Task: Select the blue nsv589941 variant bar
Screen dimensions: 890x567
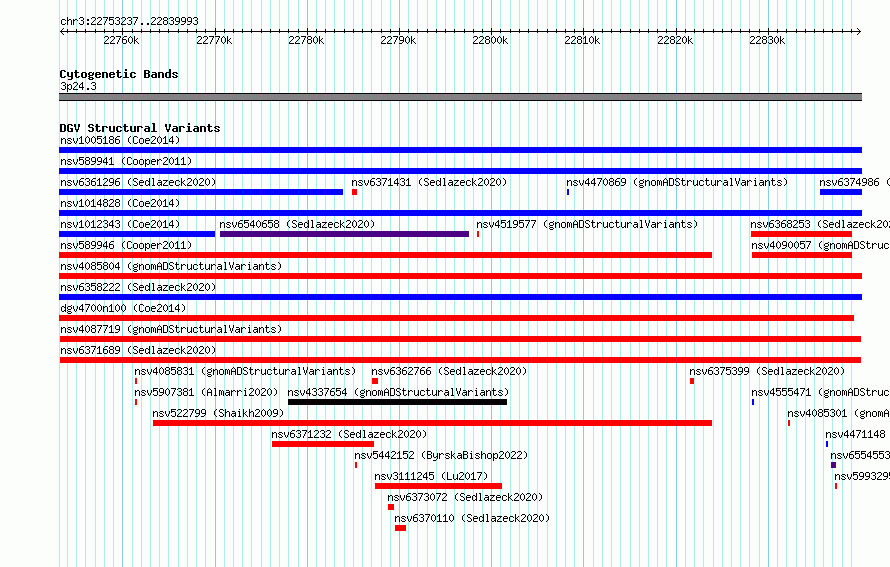Action: [x=460, y=171]
